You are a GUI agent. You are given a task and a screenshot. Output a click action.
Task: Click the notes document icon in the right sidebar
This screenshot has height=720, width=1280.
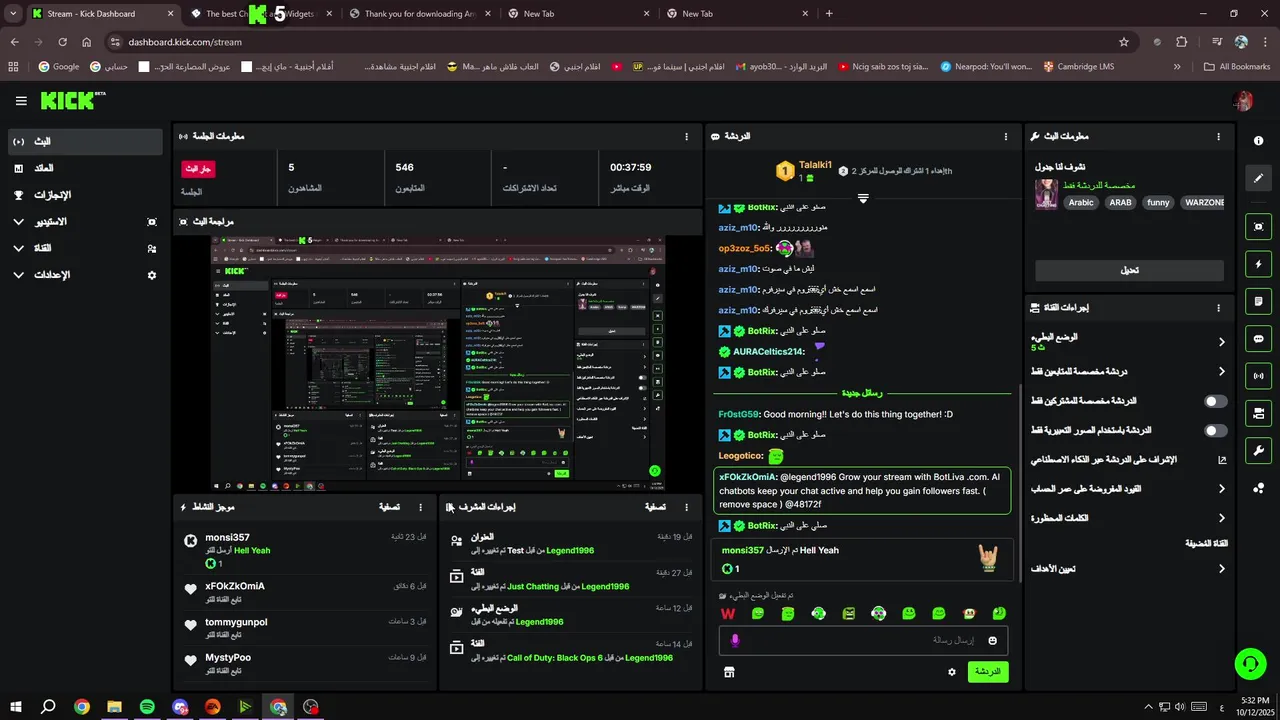(1258, 301)
